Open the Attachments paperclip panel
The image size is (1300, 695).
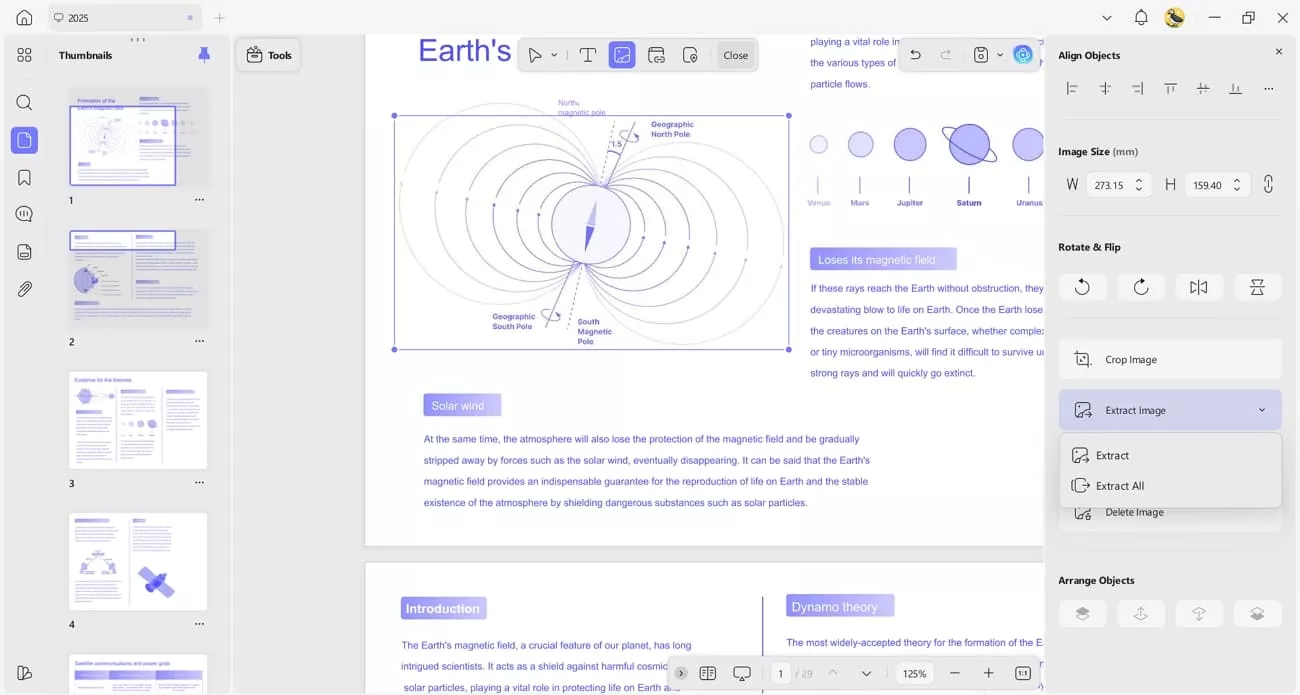pyautogui.click(x=24, y=289)
